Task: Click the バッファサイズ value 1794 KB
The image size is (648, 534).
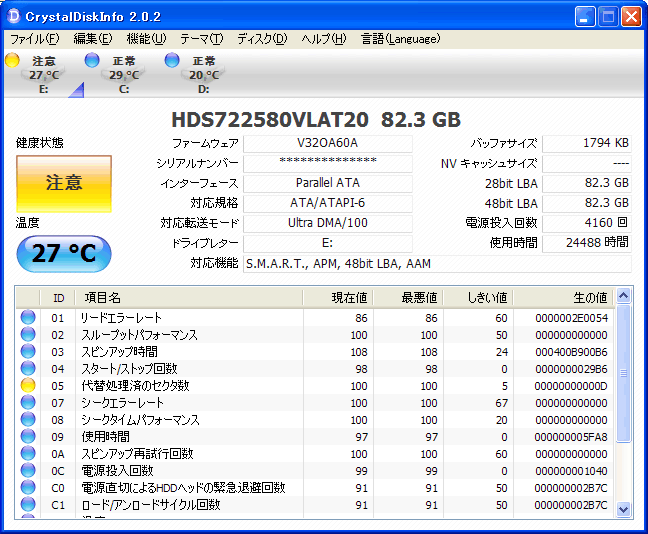Action: click(x=587, y=143)
